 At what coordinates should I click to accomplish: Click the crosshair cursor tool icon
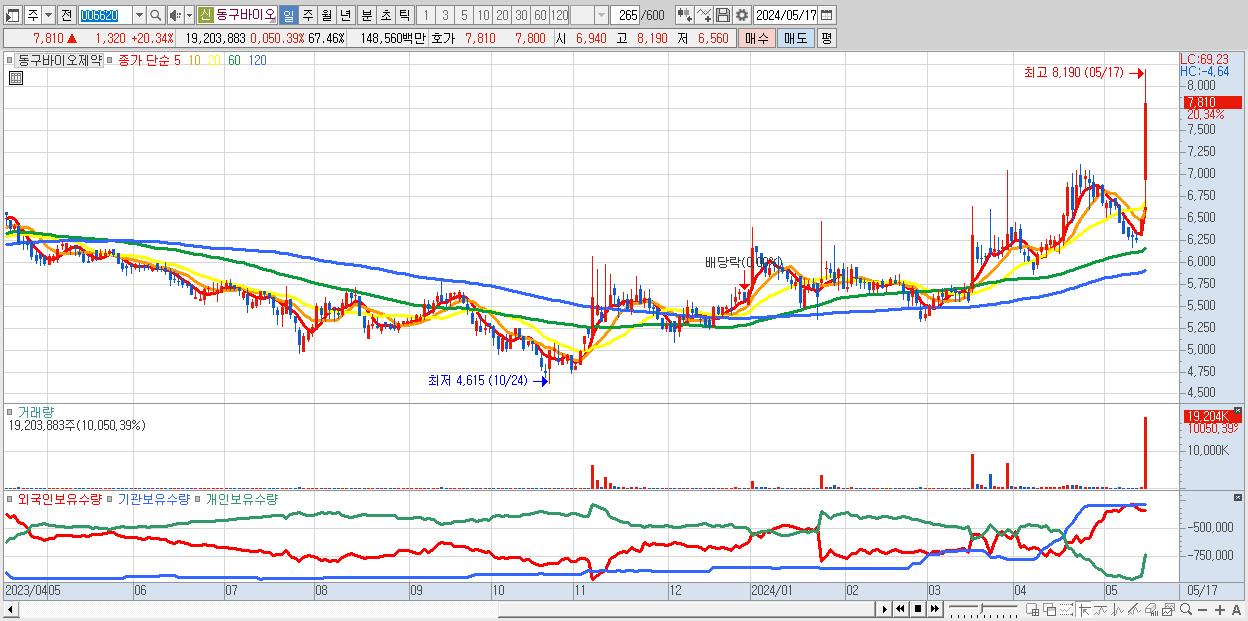pyautogui.click(x=1084, y=609)
